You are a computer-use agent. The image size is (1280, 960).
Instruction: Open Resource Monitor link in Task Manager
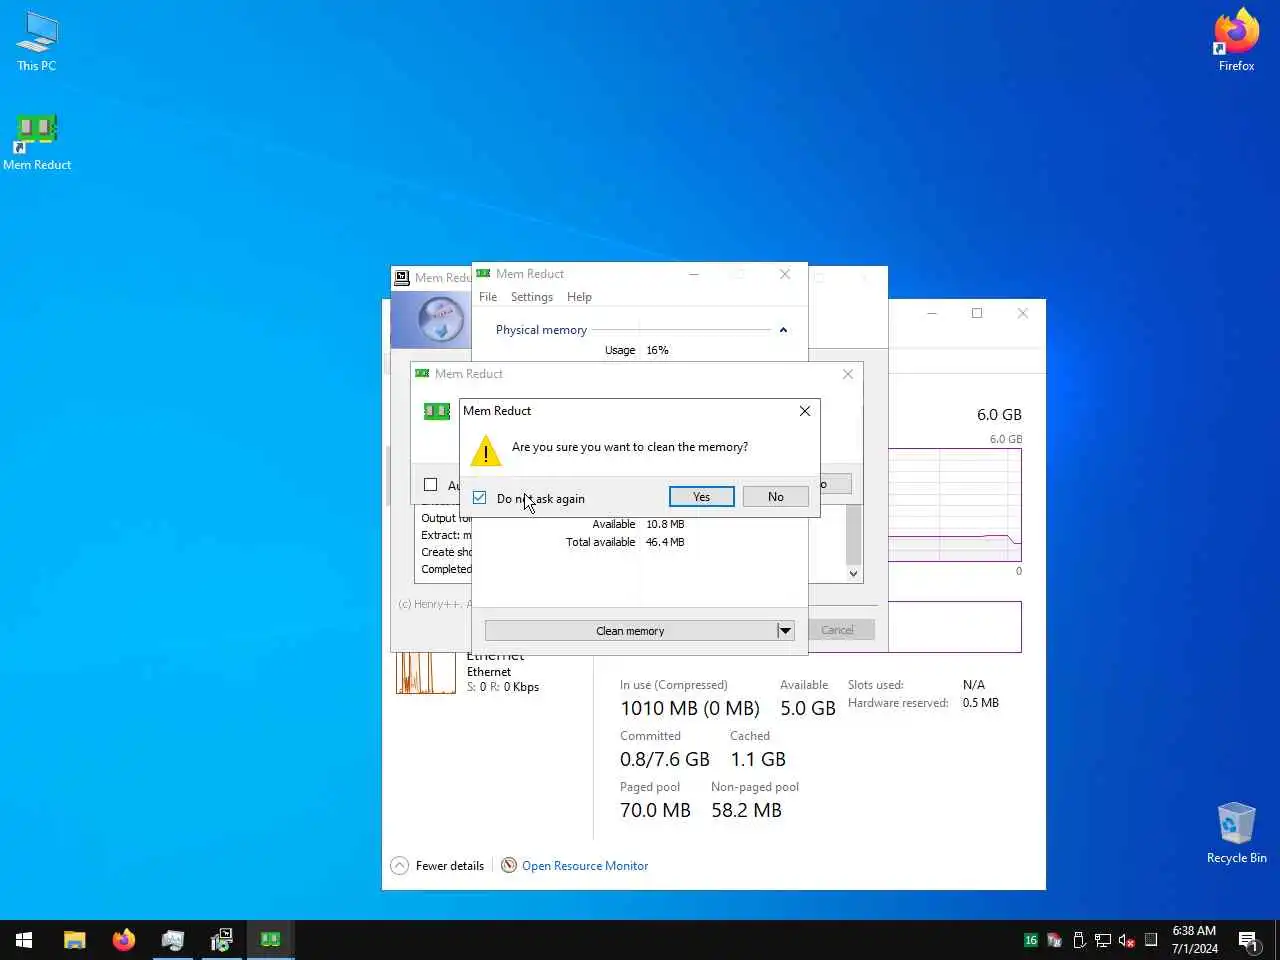pos(585,866)
